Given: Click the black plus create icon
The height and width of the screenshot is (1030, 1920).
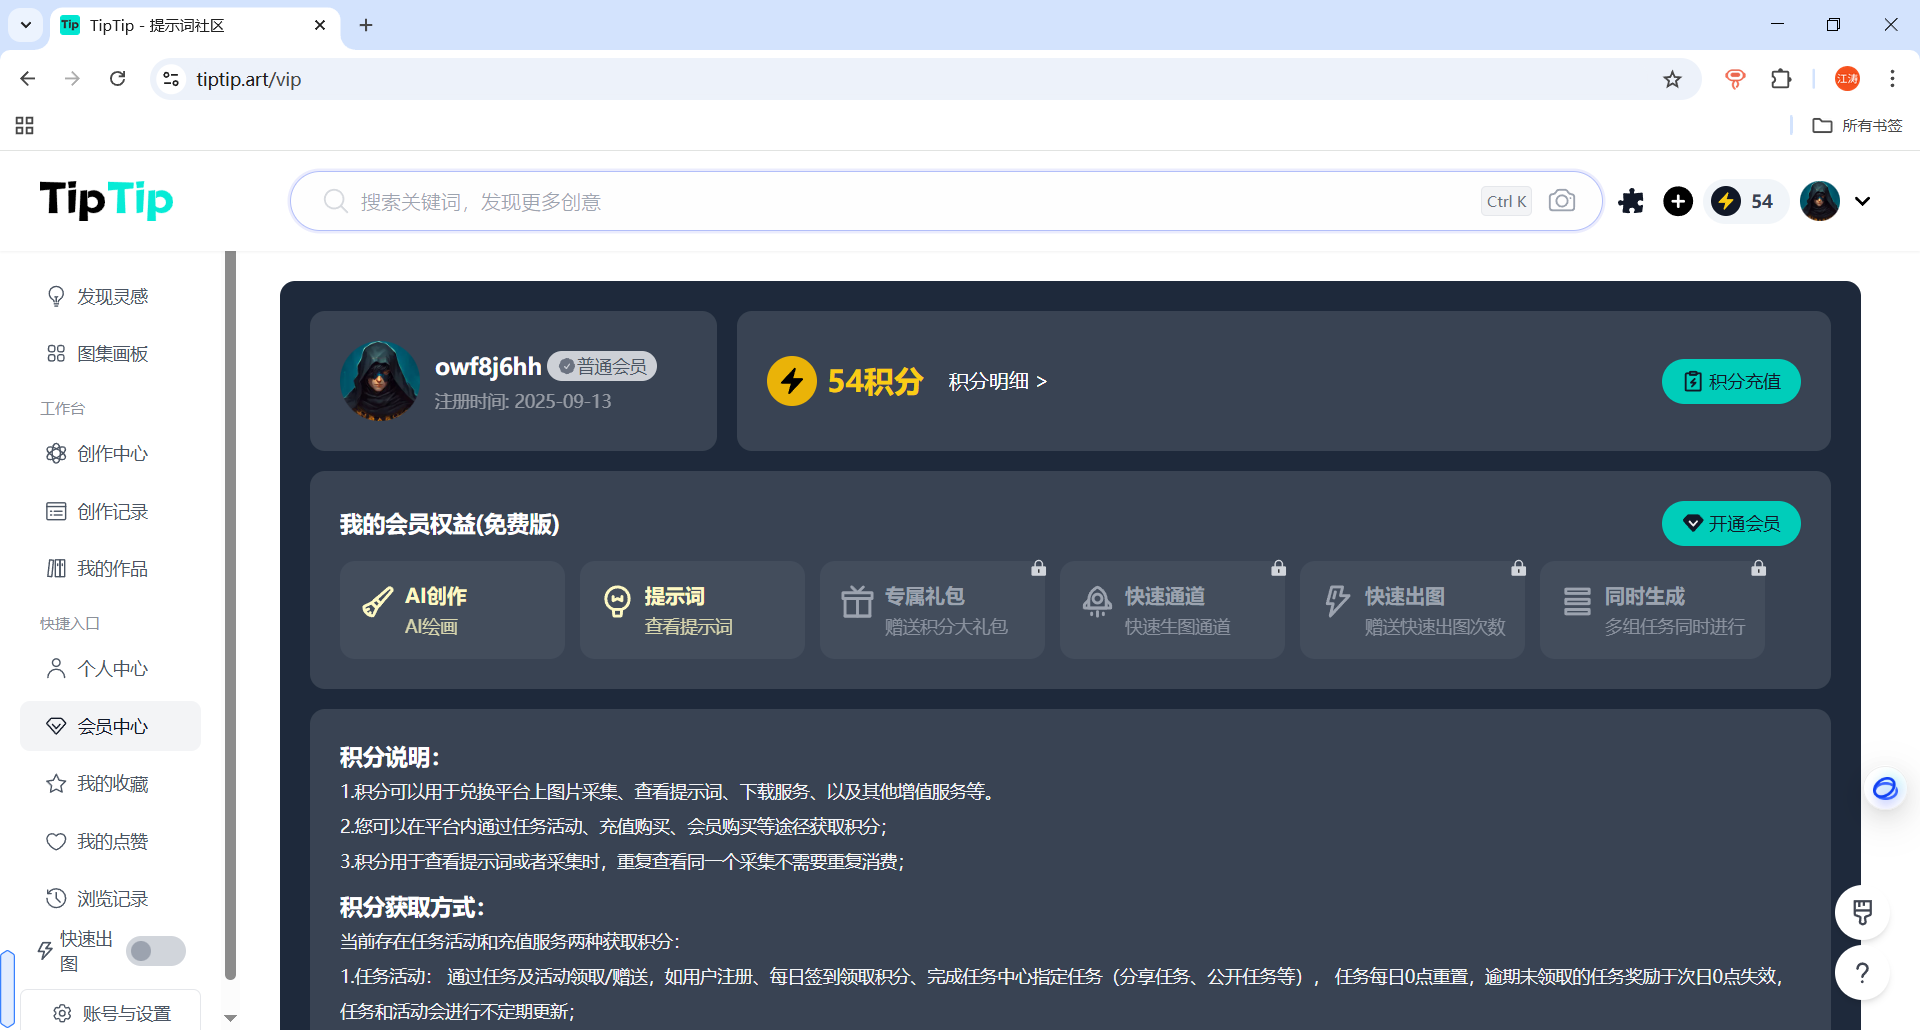Looking at the screenshot, I should pos(1678,201).
